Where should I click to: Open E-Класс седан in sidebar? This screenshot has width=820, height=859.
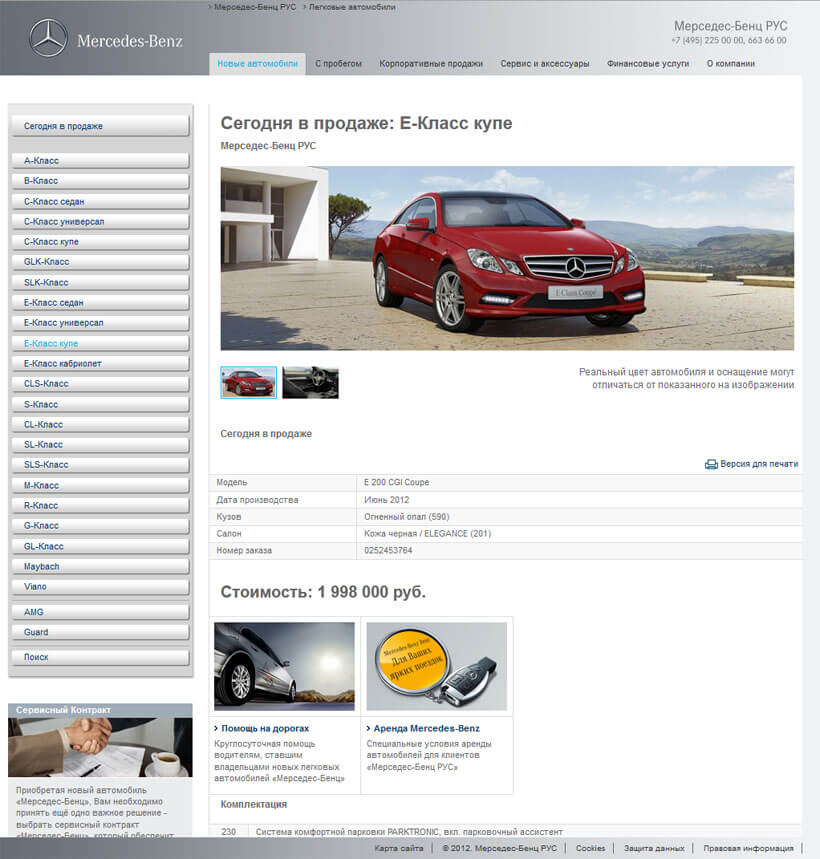click(x=100, y=302)
